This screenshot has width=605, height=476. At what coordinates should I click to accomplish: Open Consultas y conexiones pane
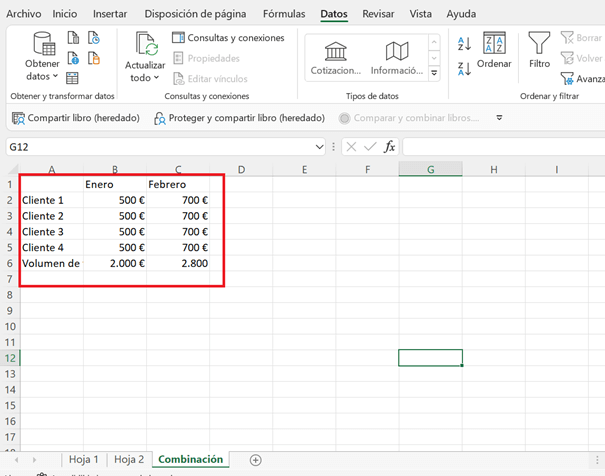(228, 38)
